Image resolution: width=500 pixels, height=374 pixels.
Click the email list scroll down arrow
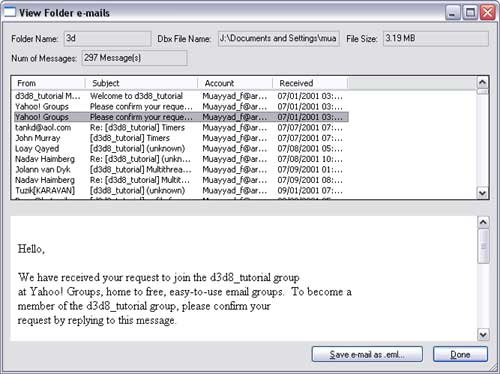tap(482, 193)
